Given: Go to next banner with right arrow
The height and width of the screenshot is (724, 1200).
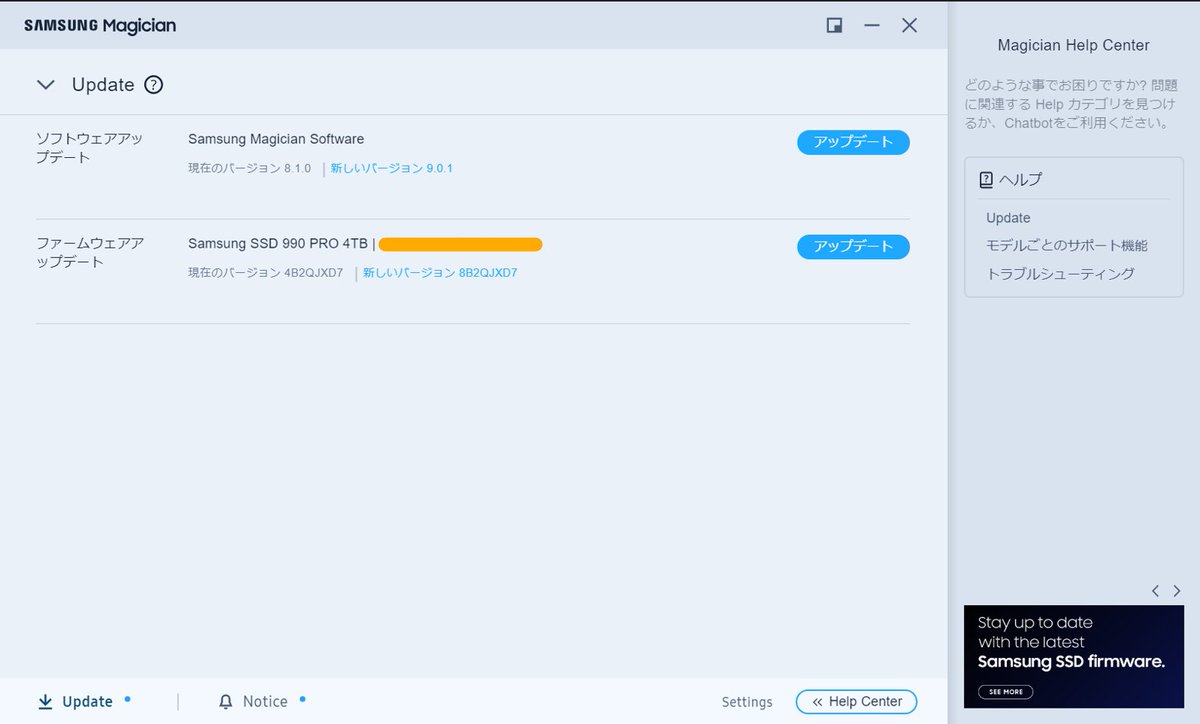Looking at the screenshot, I should pos(1177,591).
